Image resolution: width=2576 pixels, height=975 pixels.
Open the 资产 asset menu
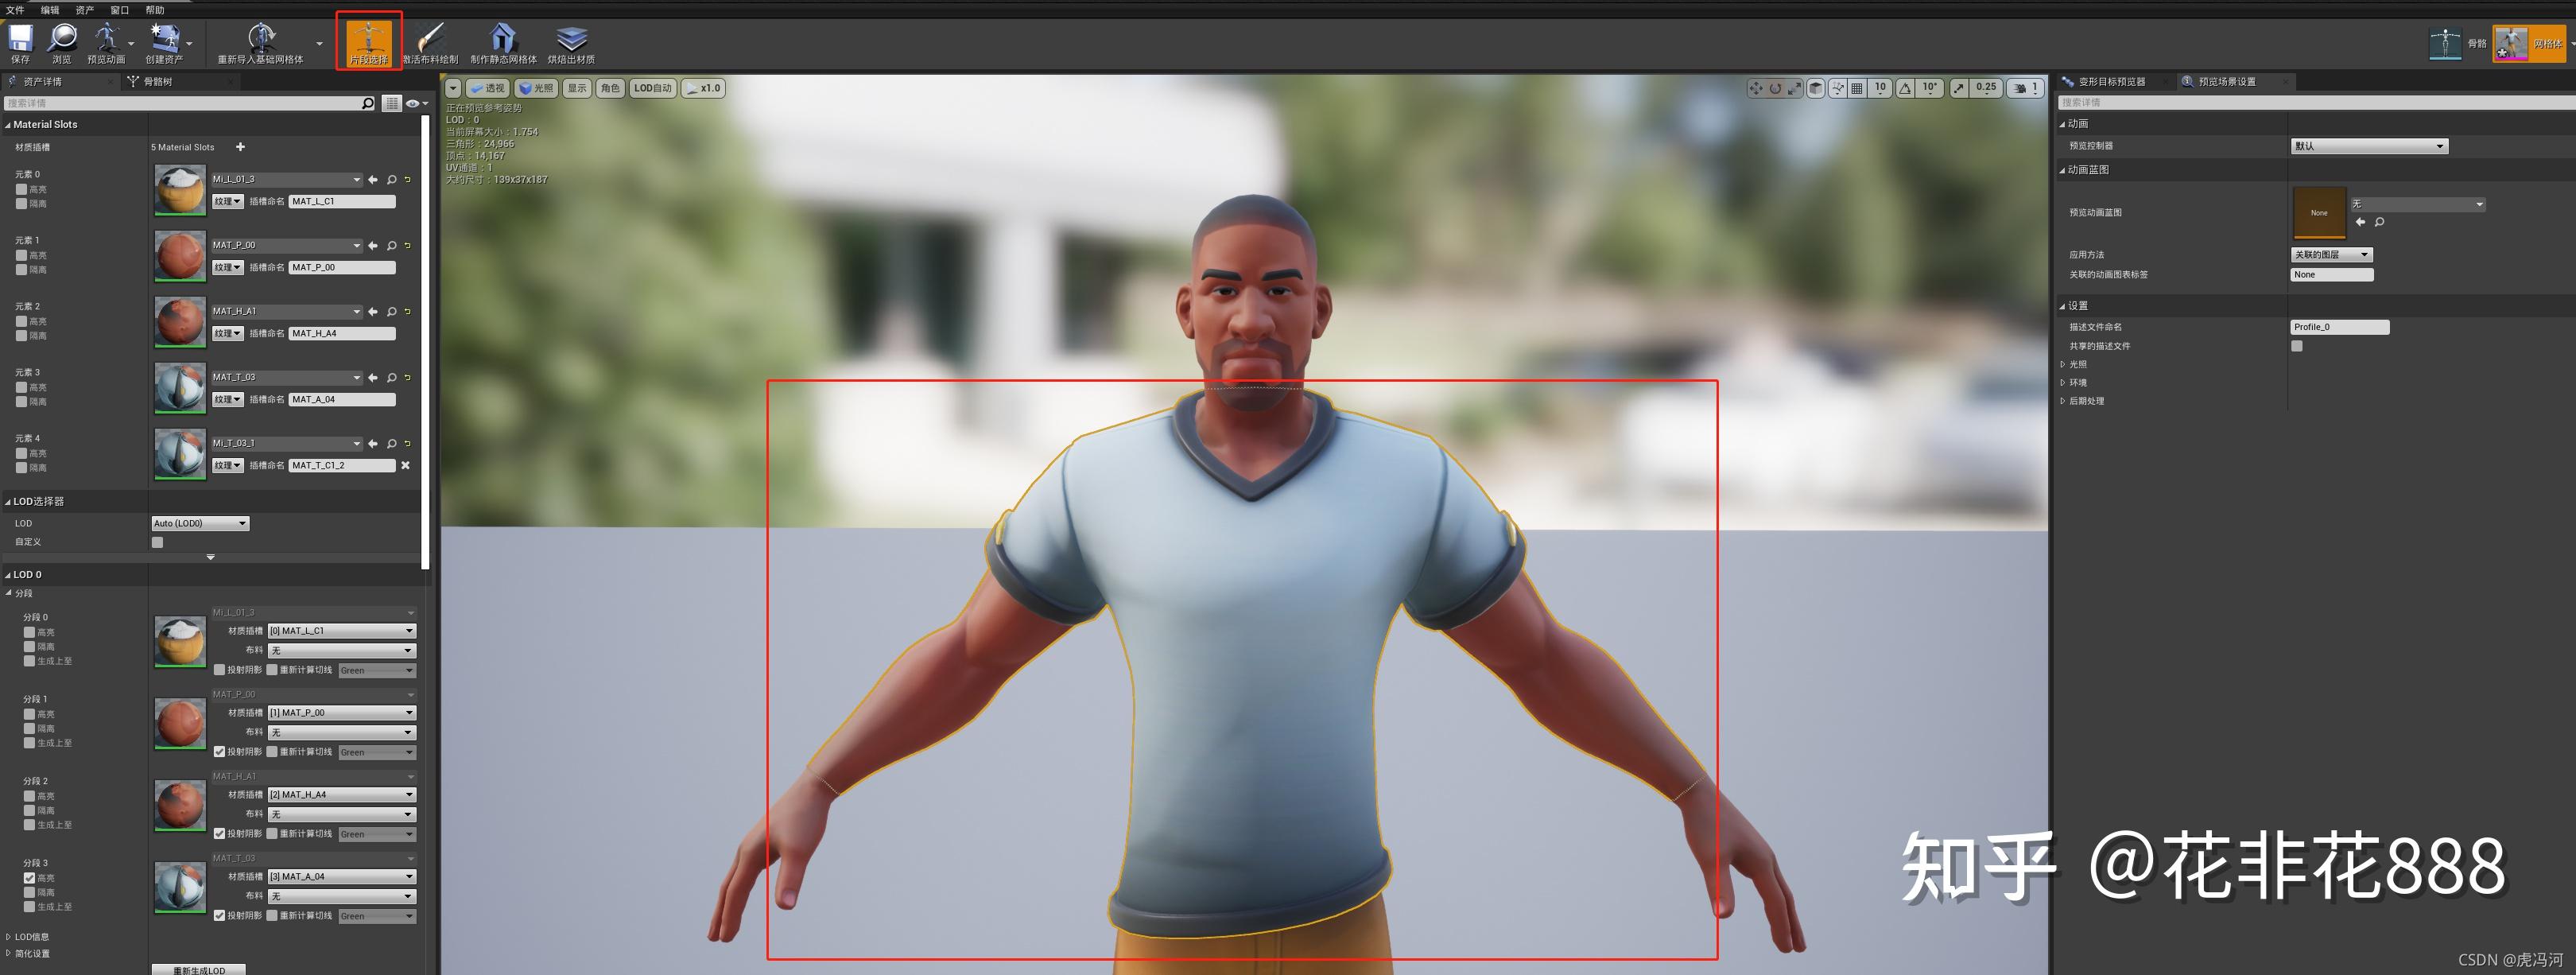[x=85, y=10]
